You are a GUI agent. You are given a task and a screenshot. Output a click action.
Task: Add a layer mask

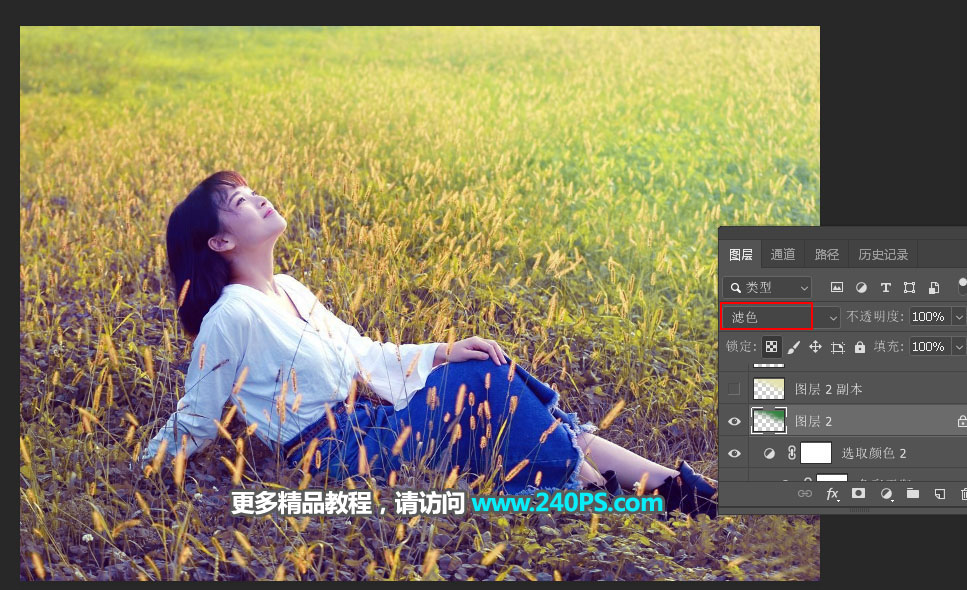(858, 493)
